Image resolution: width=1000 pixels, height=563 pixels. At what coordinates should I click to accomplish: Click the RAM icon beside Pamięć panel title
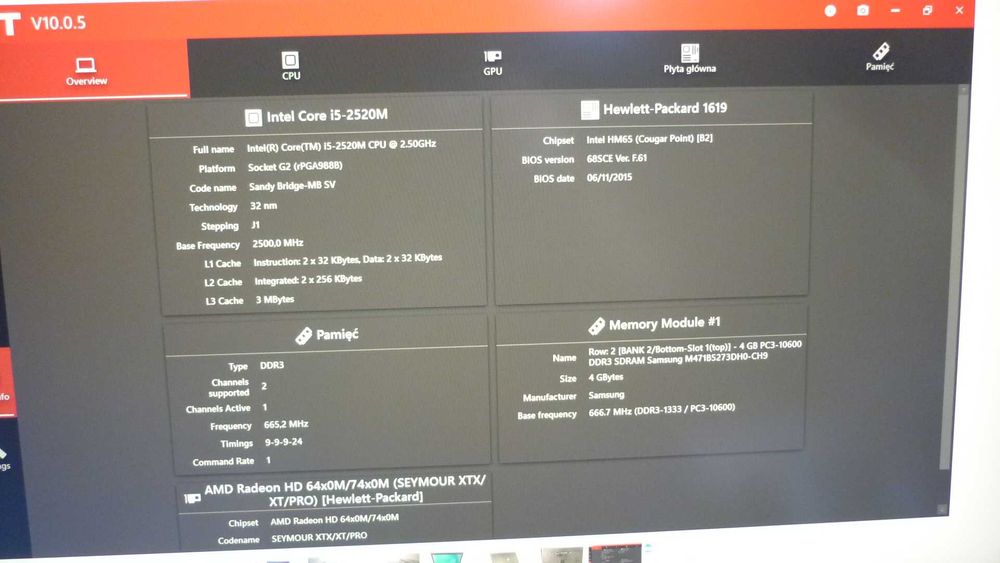(304, 335)
